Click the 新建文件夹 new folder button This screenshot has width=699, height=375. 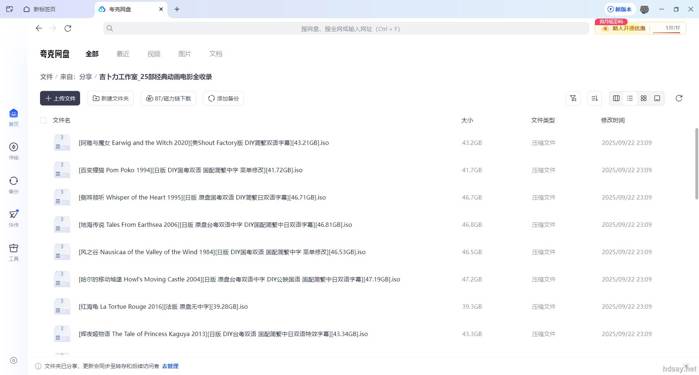[x=111, y=98]
